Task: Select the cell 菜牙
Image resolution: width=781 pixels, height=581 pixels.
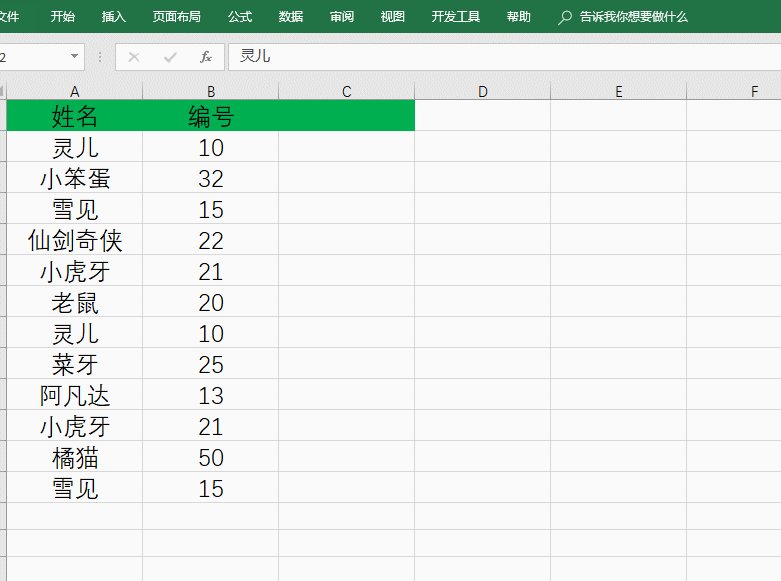Action: click(x=74, y=364)
